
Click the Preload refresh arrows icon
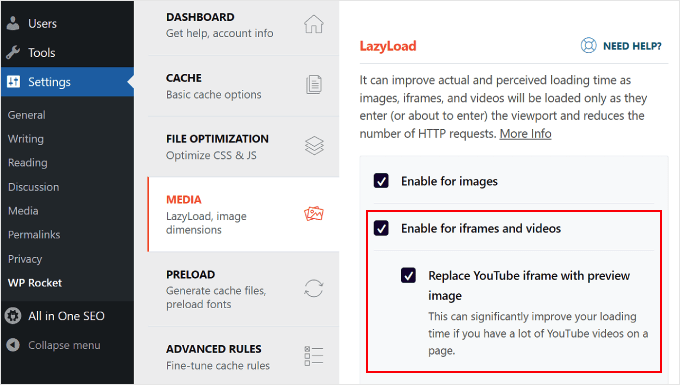pos(314,288)
